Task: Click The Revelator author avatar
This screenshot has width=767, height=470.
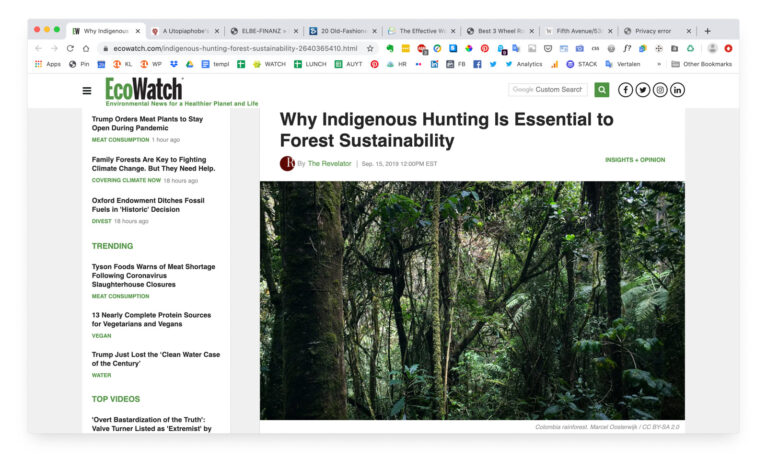Action: [x=287, y=163]
